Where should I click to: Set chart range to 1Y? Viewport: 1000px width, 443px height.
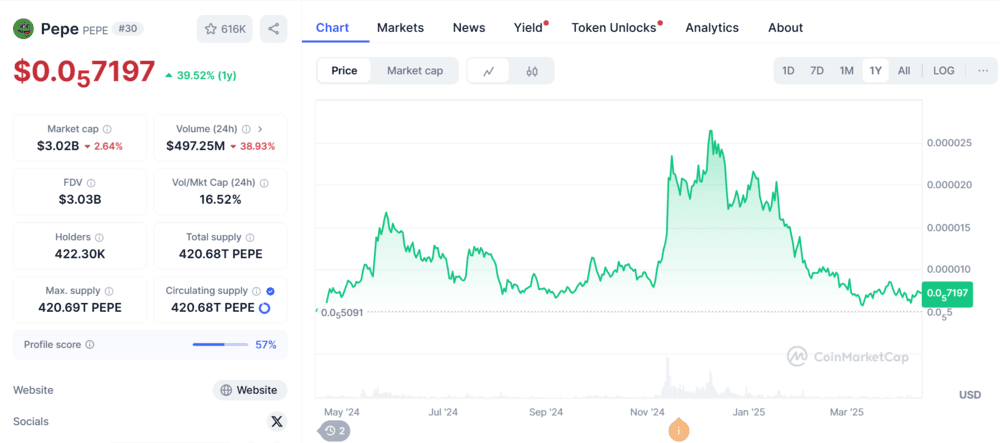(x=876, y=71)
